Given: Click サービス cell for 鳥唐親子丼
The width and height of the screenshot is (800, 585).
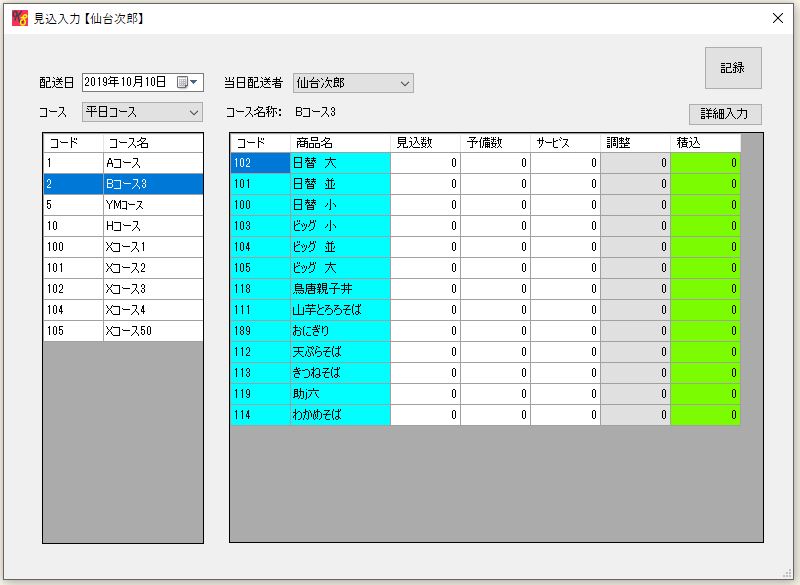Looking at the screenshot, I should [565, 289].
